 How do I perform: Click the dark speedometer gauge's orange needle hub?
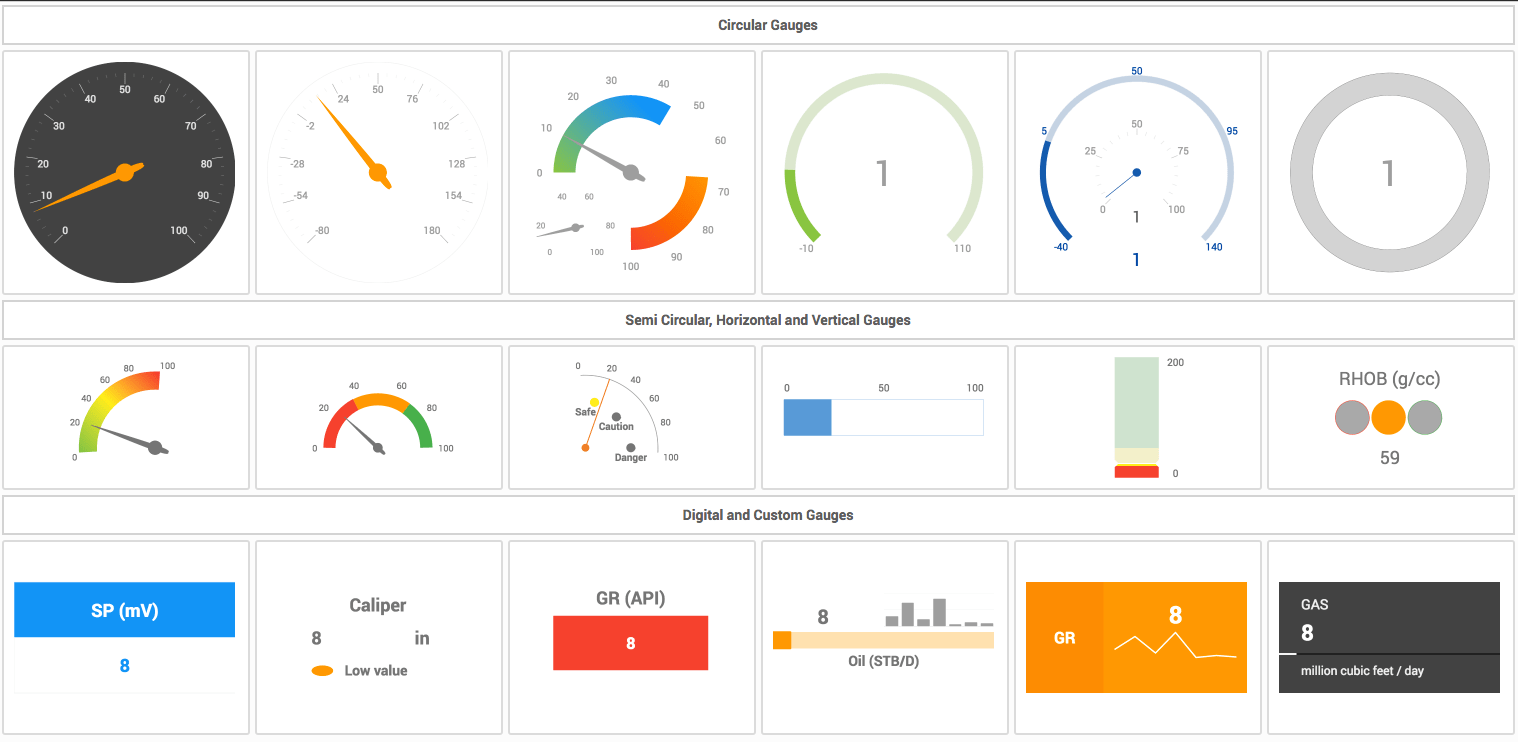tap(125, 172)
